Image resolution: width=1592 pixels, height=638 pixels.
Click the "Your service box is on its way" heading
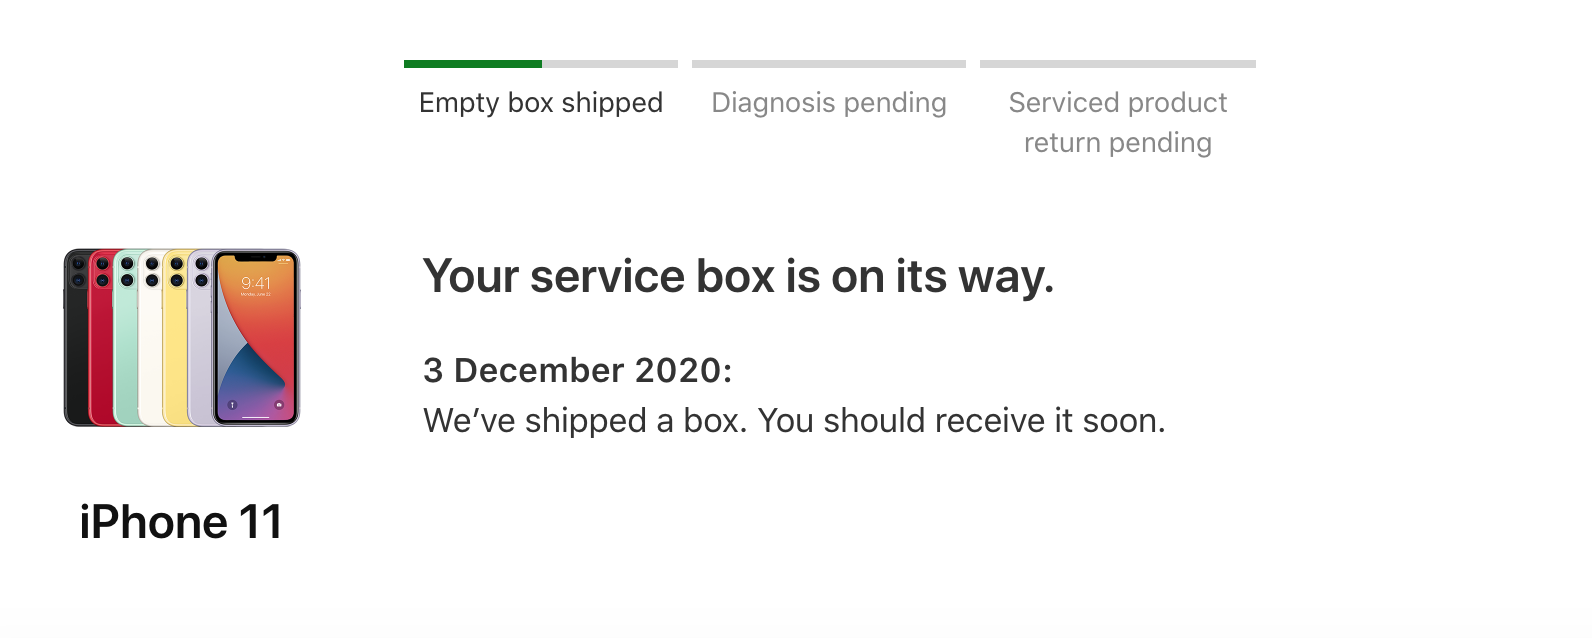click(738, 276)
